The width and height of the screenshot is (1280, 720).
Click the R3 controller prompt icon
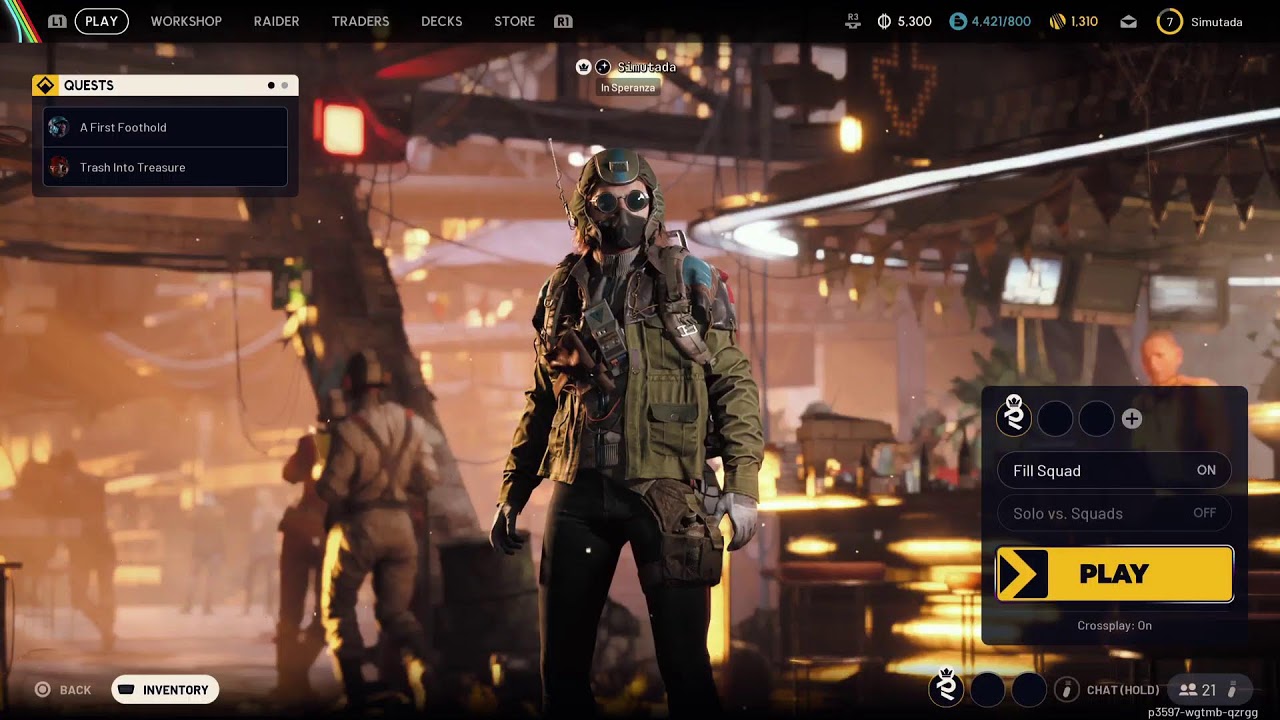853,21
